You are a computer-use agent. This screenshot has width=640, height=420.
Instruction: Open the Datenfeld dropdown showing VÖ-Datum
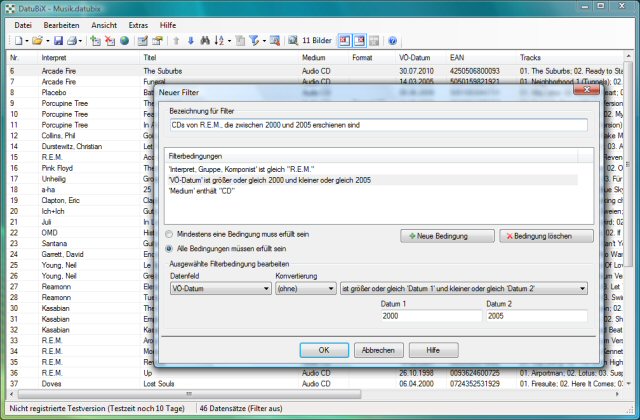tap(218, 289)
